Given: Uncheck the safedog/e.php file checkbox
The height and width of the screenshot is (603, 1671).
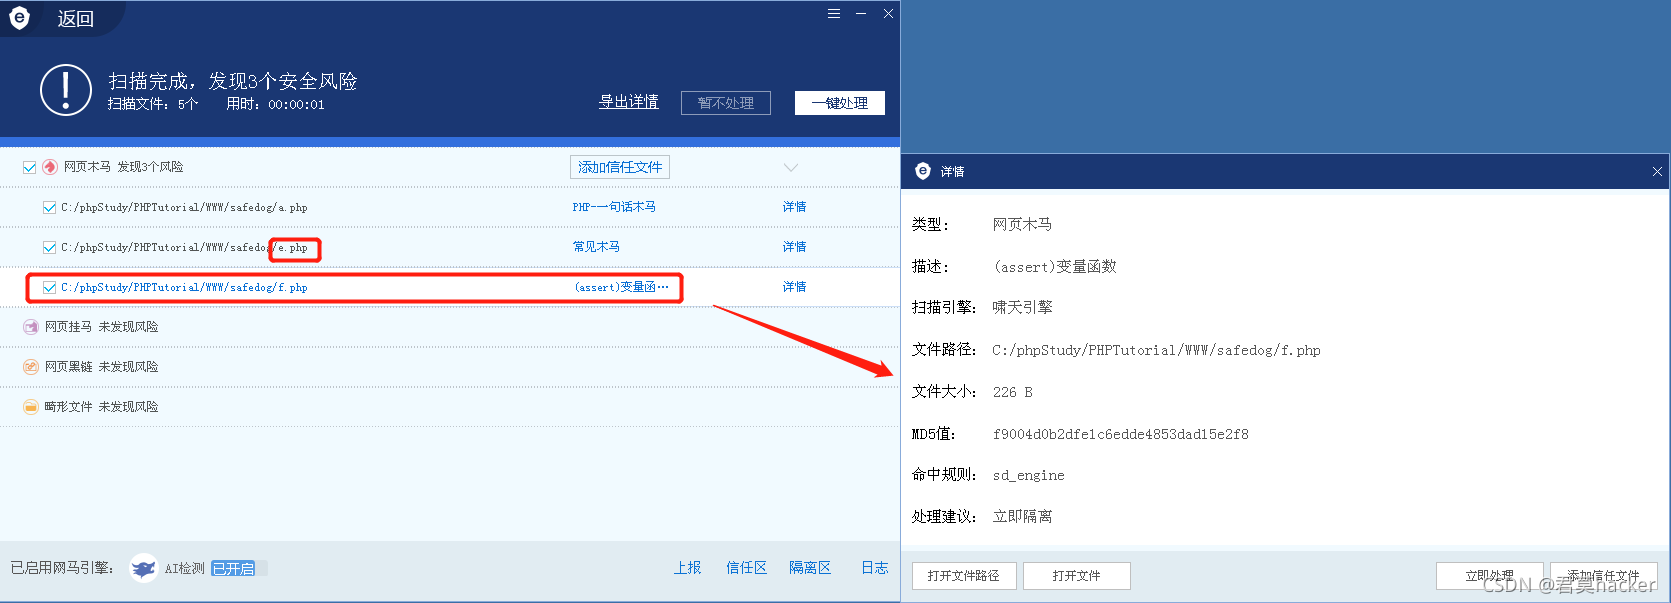Looking at the screenshot, I should 49,247.
